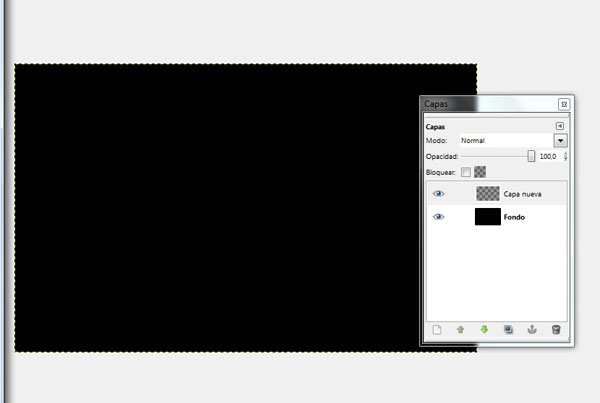Raise the layer with green up arrow

pyautogui.click(x=460, y=330)
